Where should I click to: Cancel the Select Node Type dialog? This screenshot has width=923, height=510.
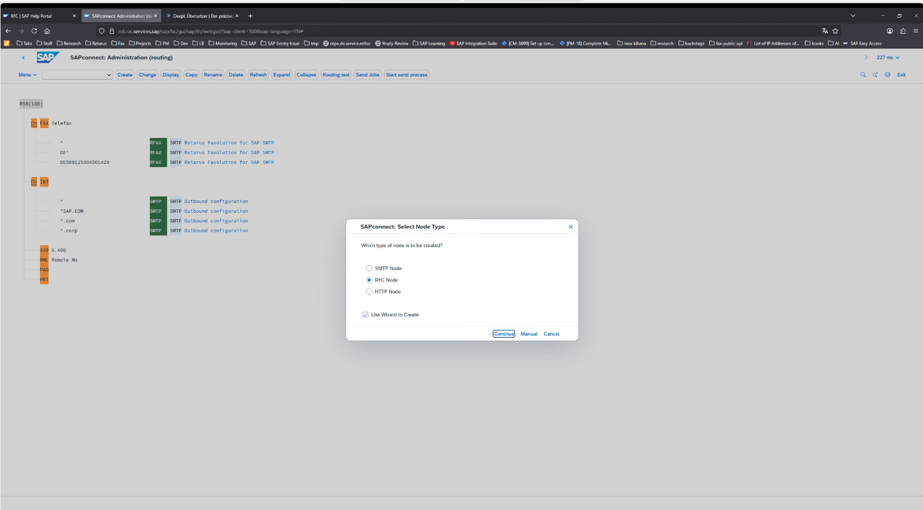coord(552,334)
